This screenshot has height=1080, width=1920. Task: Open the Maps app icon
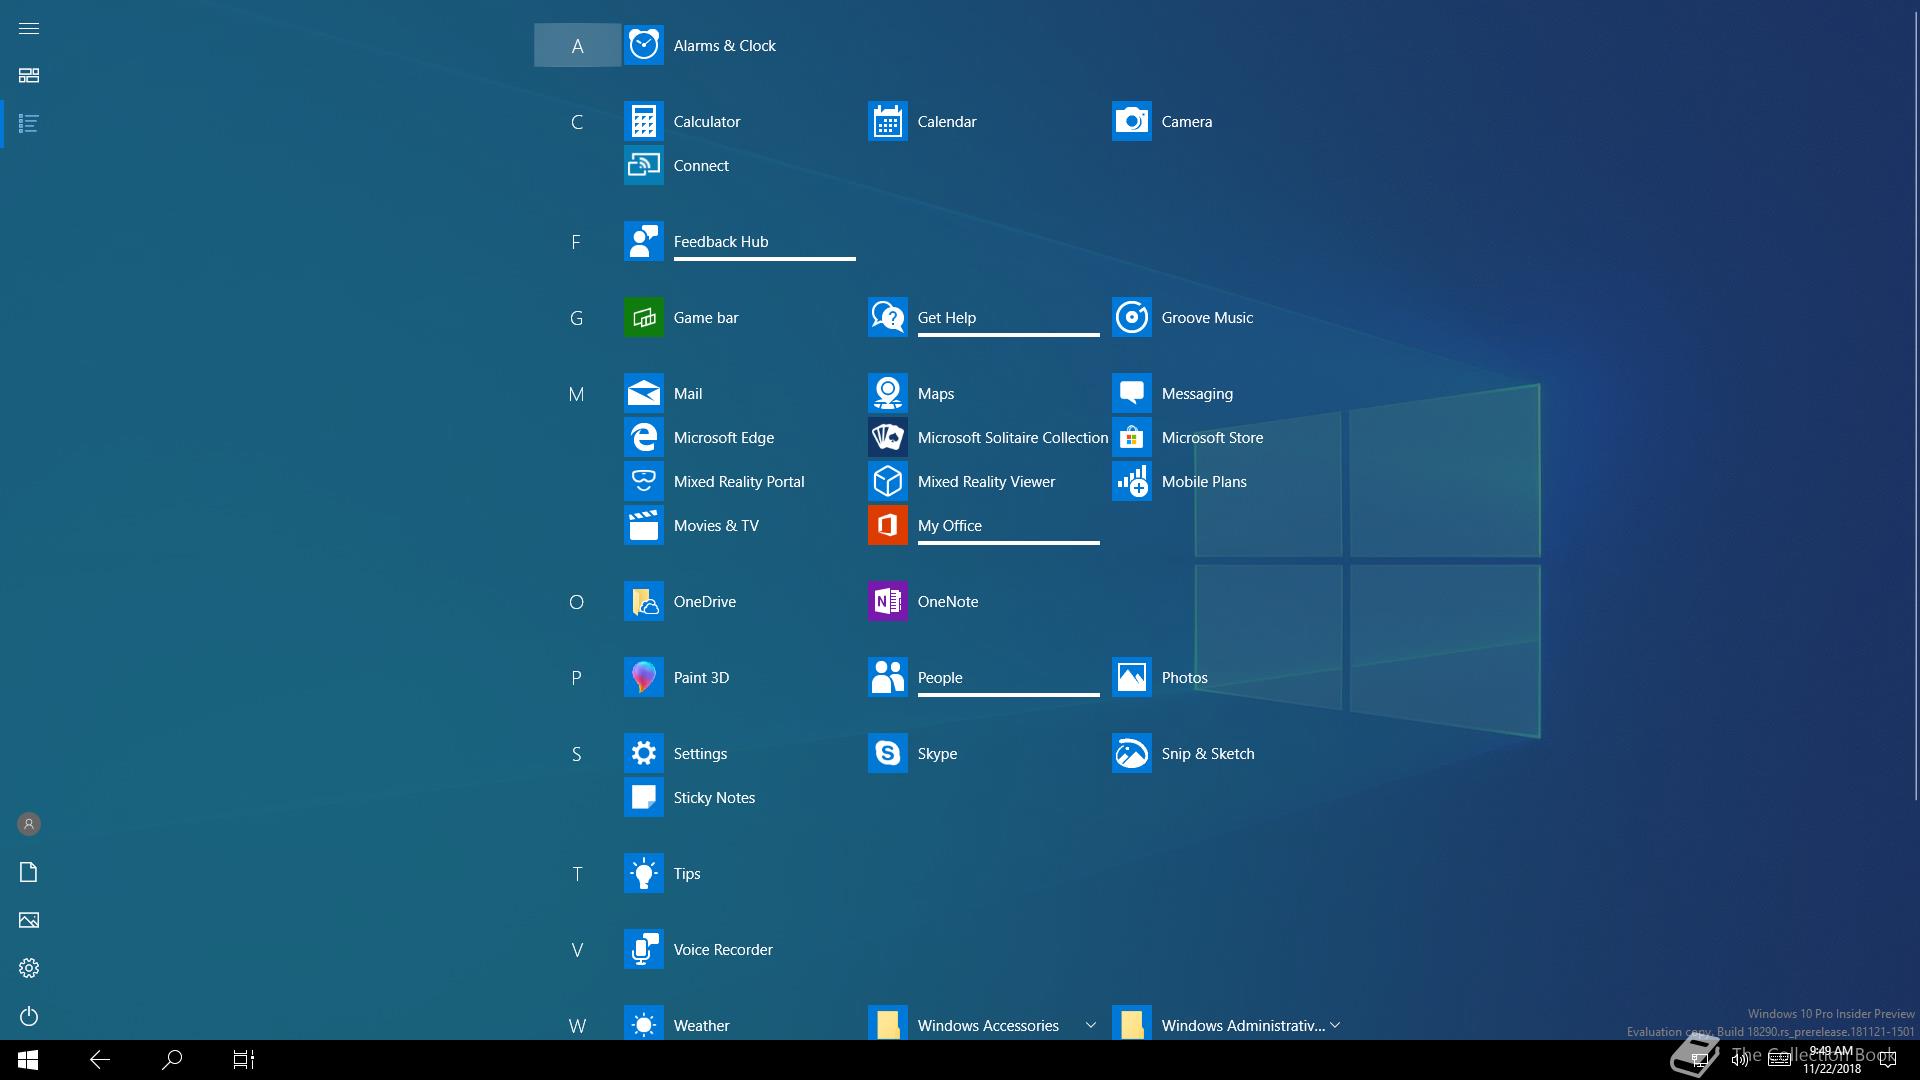click(x=888, y=394)
